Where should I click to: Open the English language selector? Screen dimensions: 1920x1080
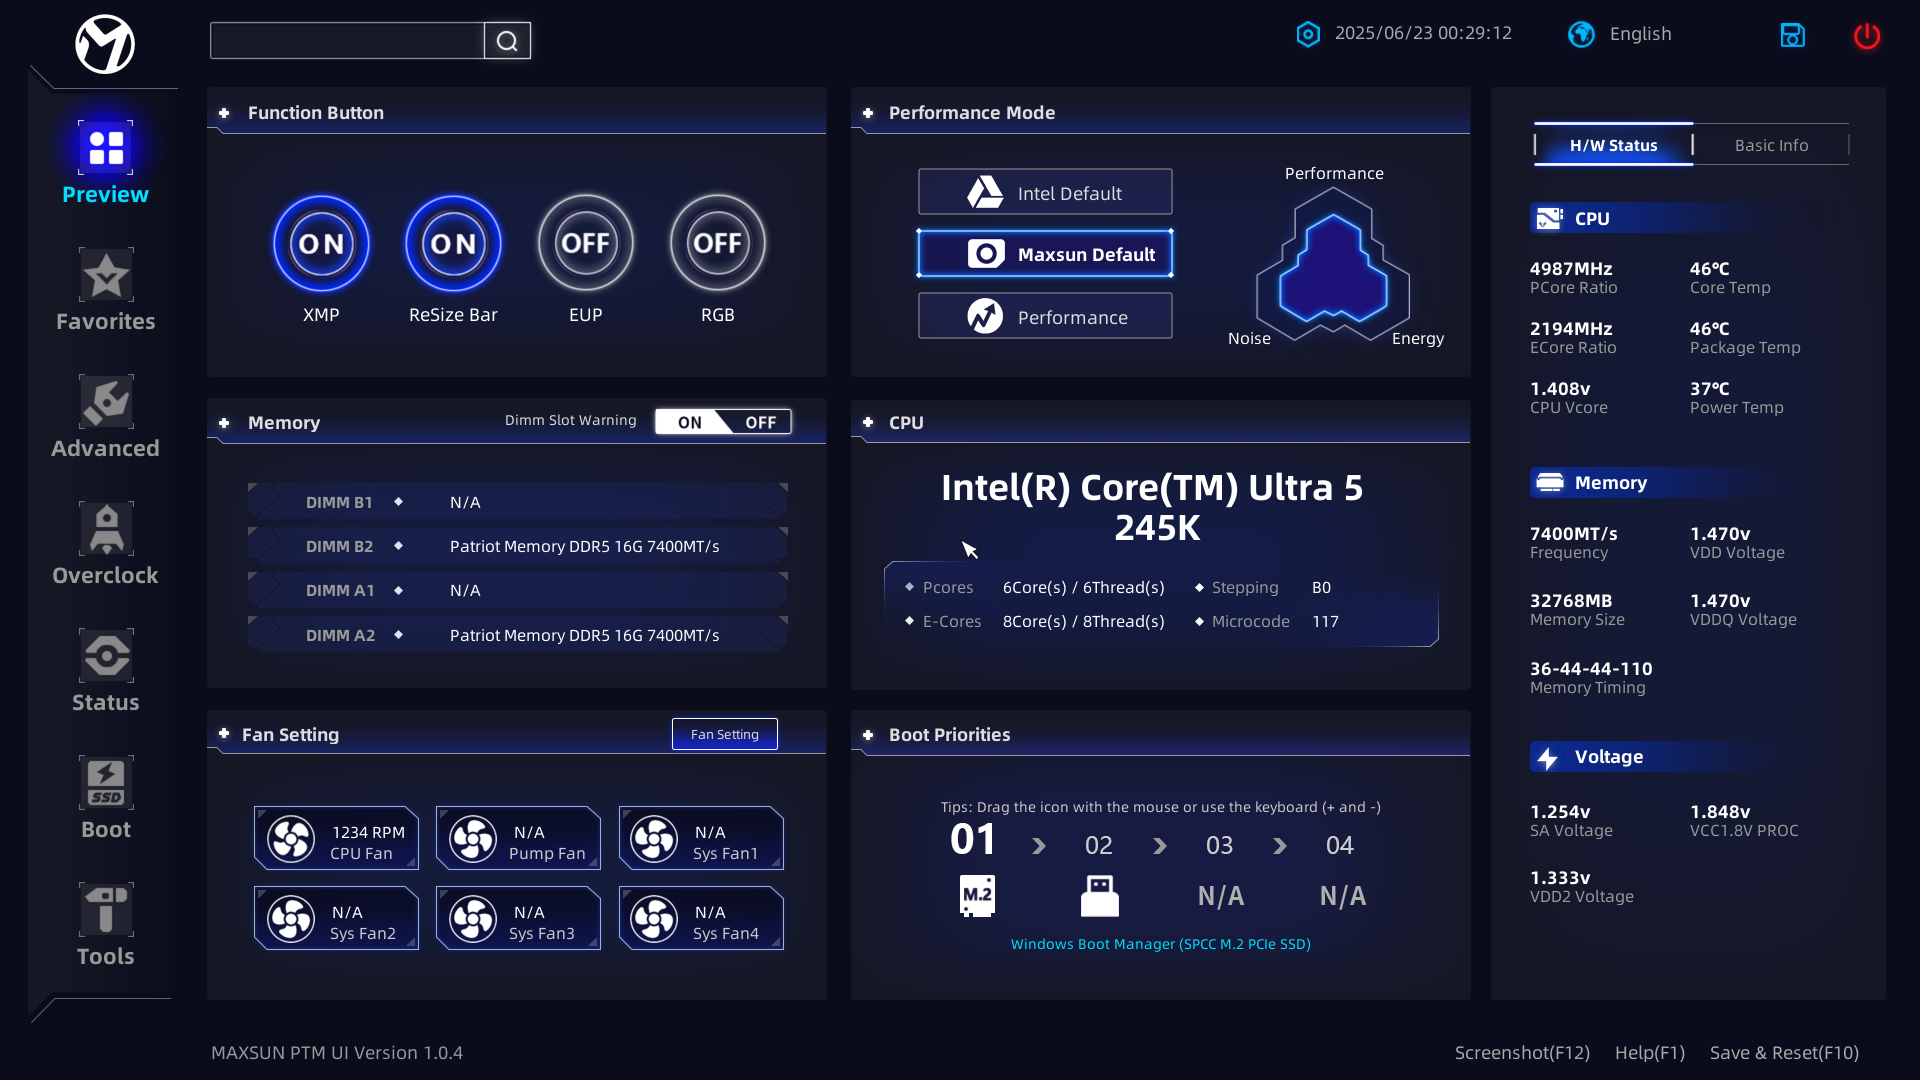tap(1620, 34)
